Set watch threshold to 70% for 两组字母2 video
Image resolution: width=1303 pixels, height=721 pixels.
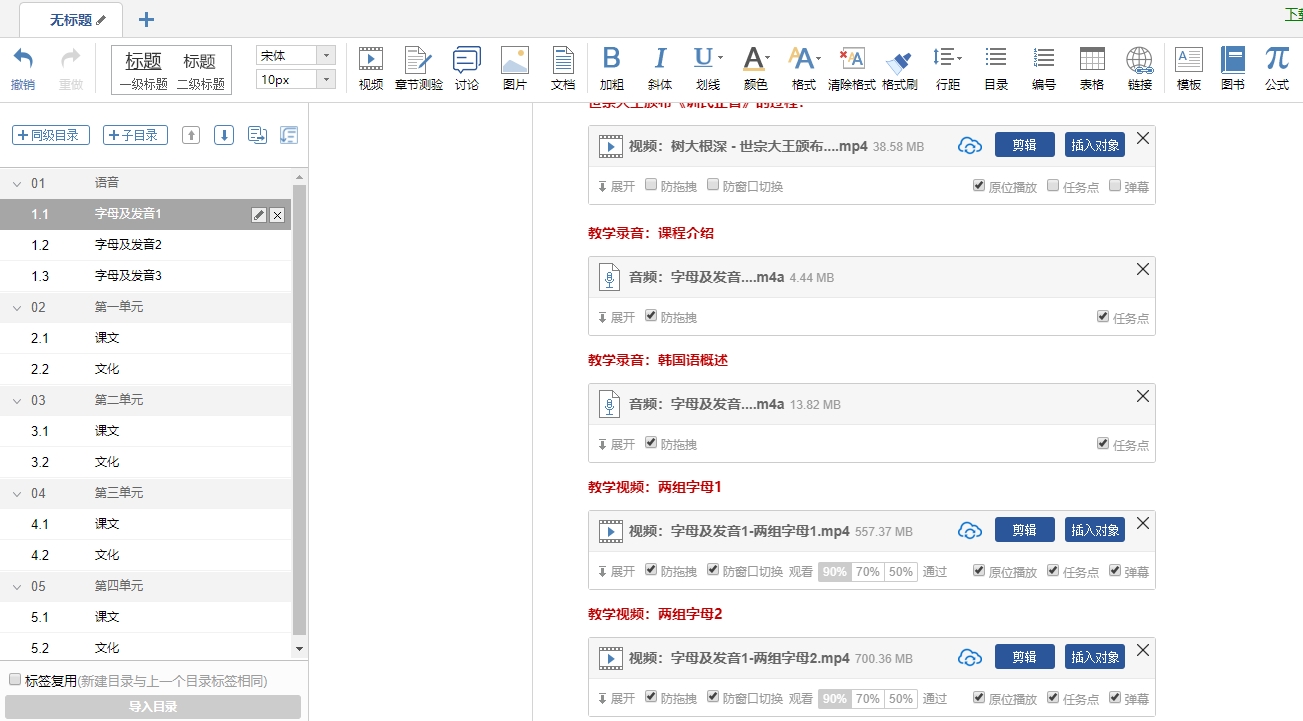point(867,699)
